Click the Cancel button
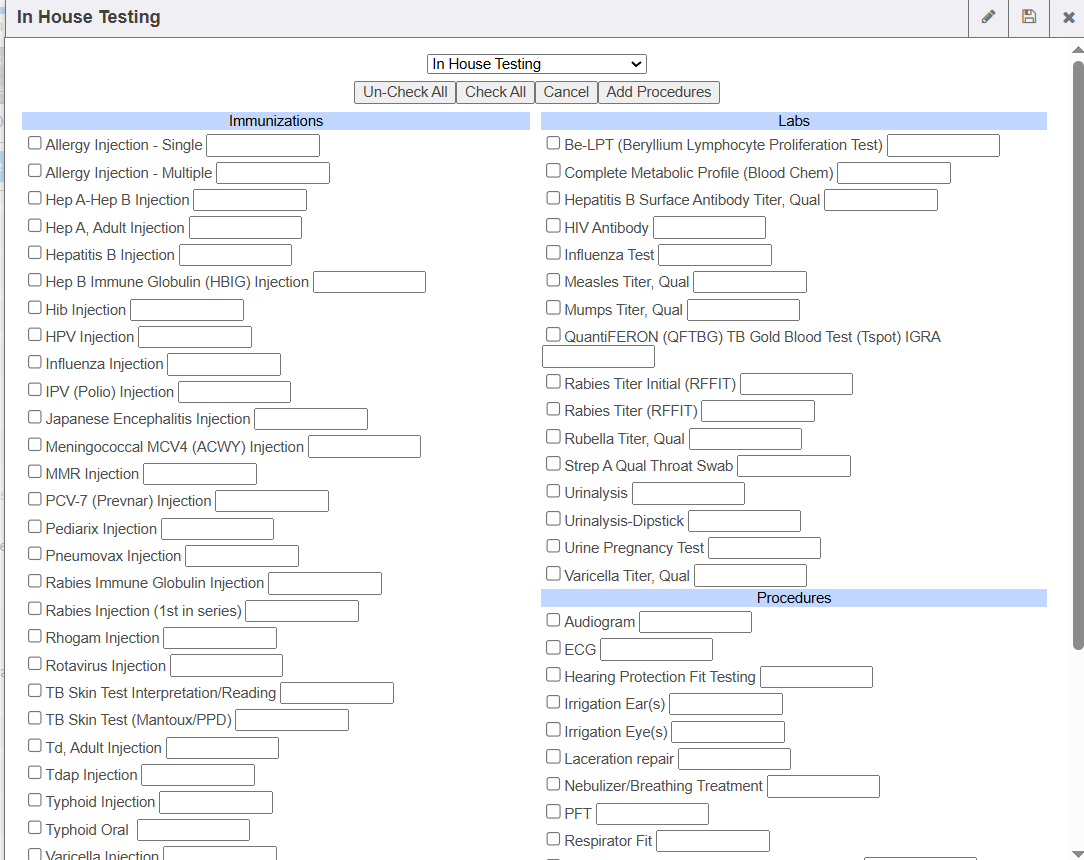 coord(566,92)
